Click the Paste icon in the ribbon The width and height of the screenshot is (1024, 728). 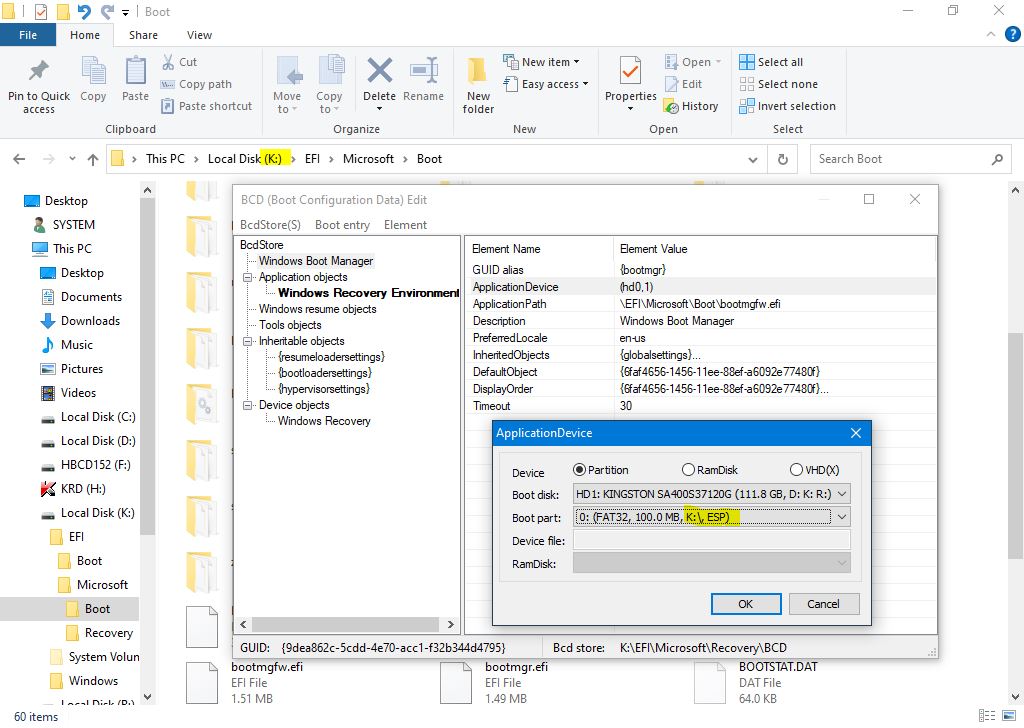tap(135, 72)
